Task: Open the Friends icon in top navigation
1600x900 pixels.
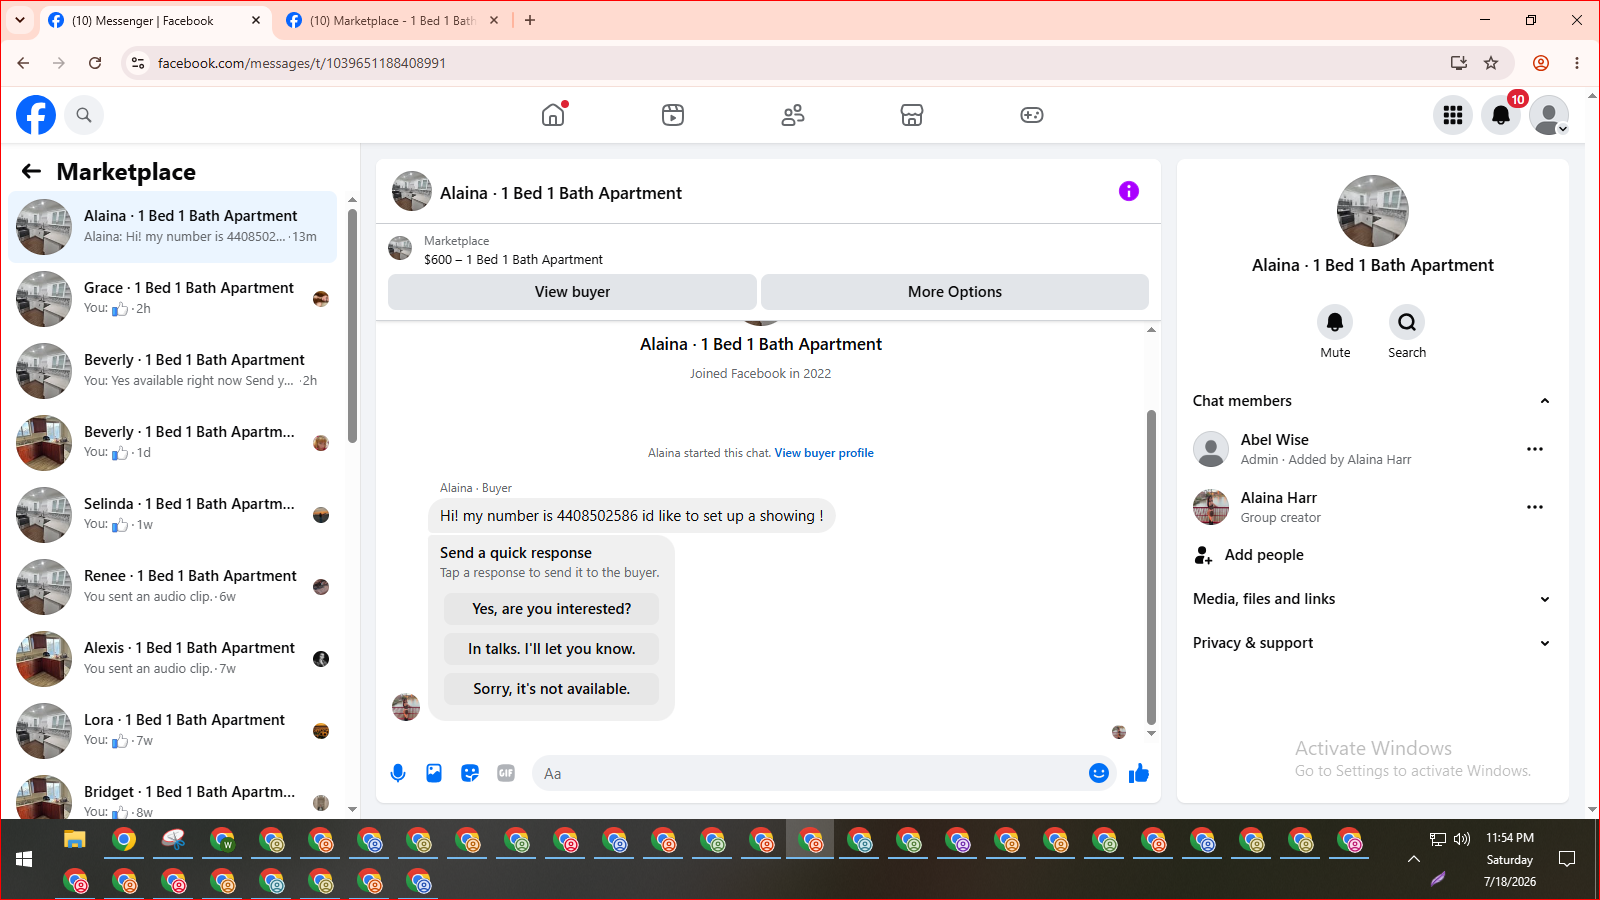Action: point(793,115)
